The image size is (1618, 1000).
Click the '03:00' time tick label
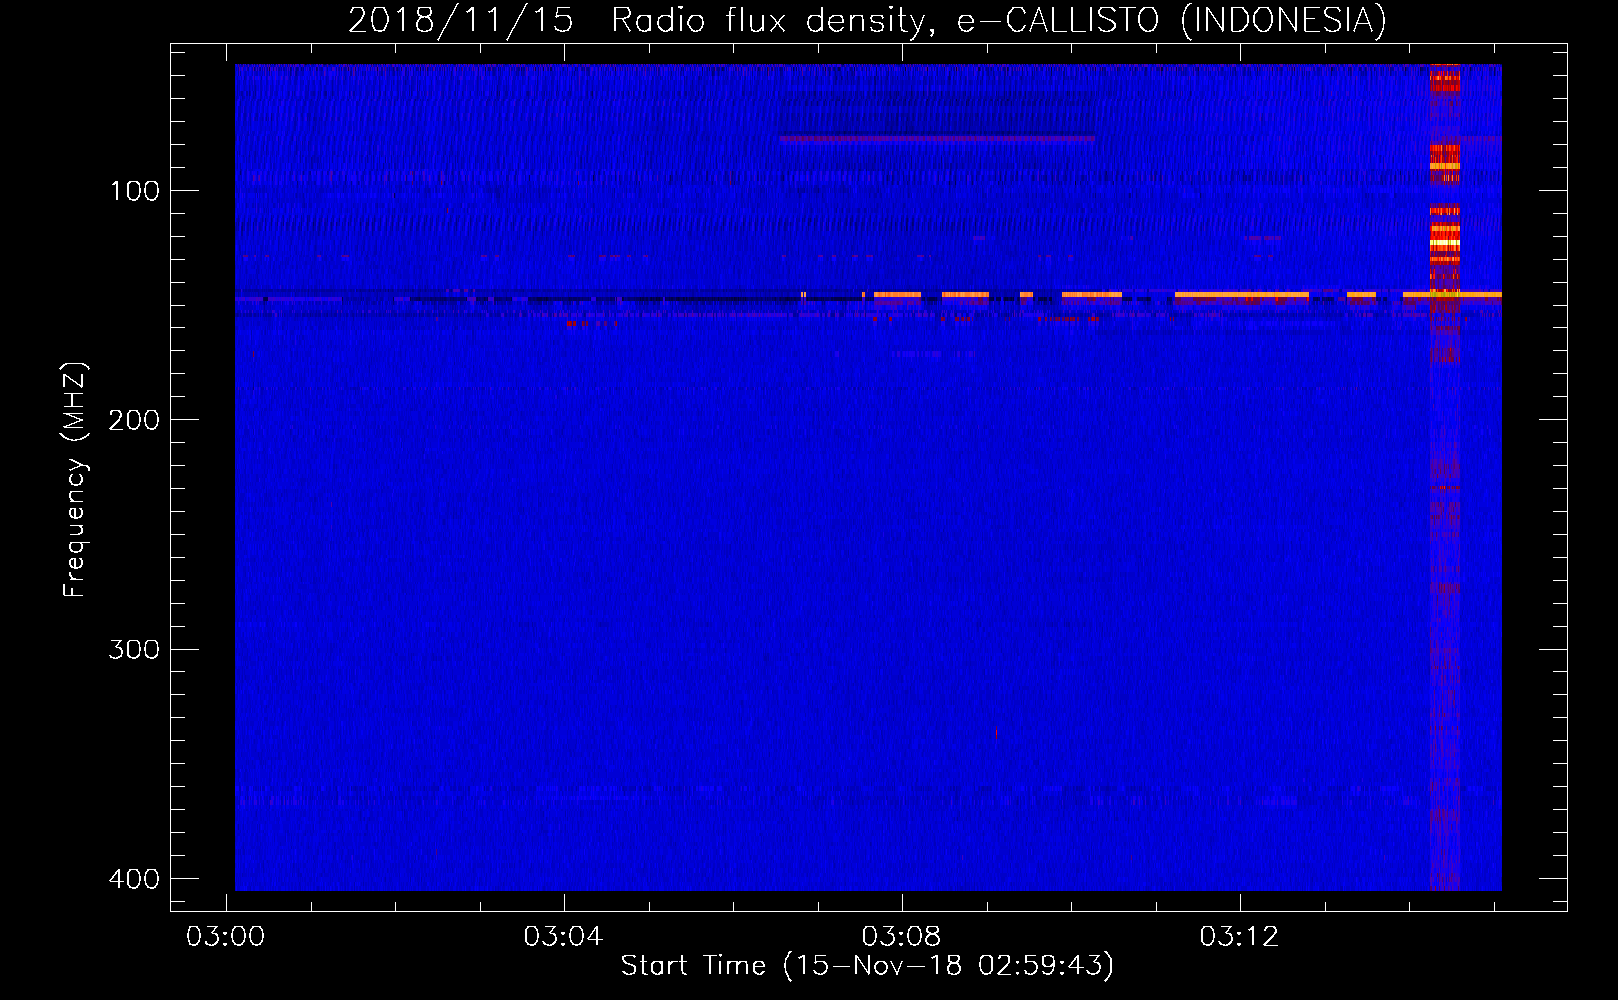click(226, 937)
